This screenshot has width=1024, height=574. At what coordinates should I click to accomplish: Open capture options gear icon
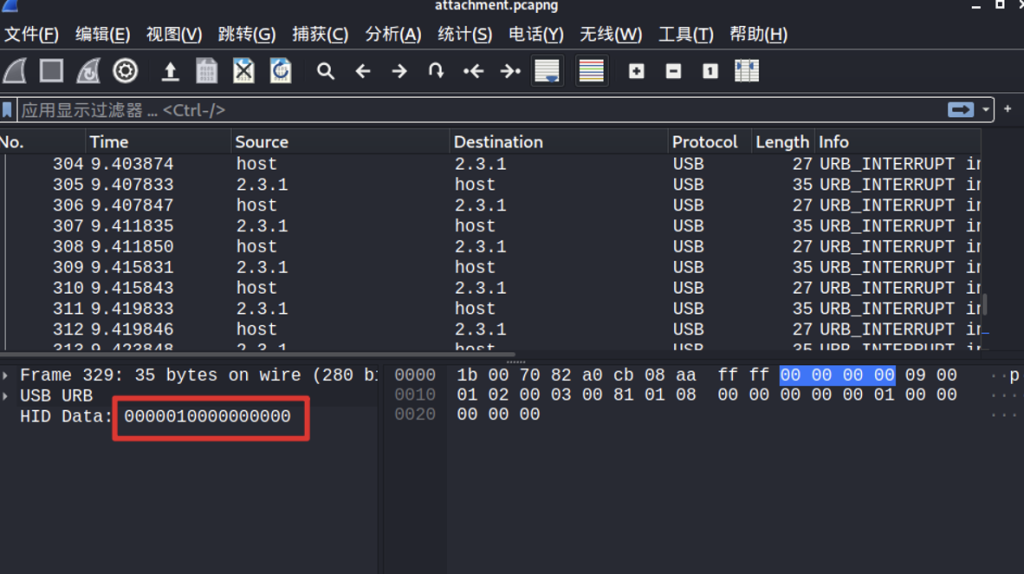tap(125, 71)
